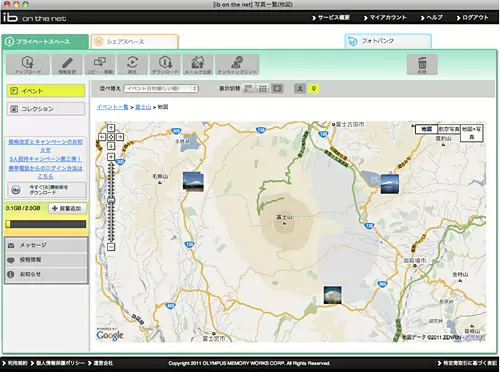This screenshot has height=372, width=500.
Task: Open the photo thumbnail by the eastern lake
Action: [390, 184]
